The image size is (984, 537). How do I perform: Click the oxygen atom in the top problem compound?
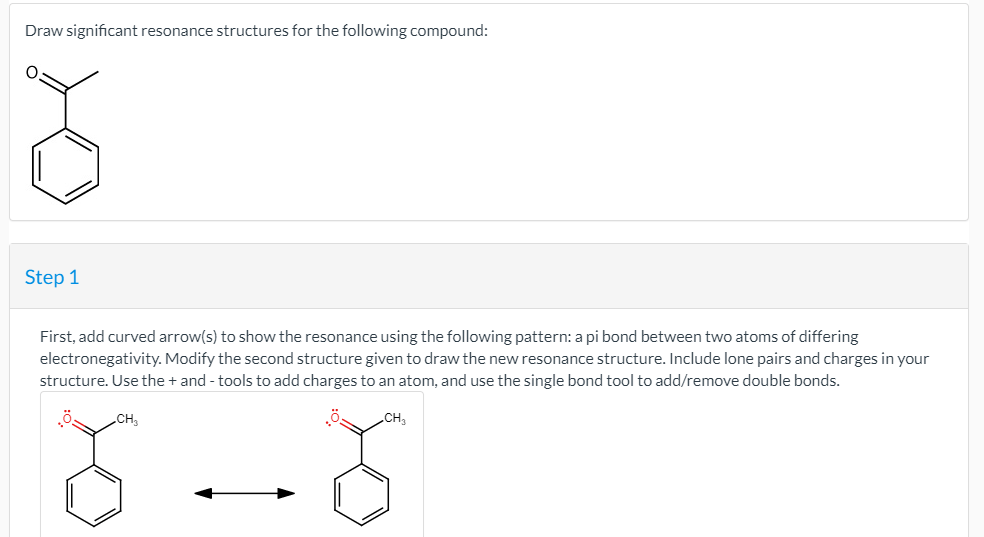coord(32,73)
